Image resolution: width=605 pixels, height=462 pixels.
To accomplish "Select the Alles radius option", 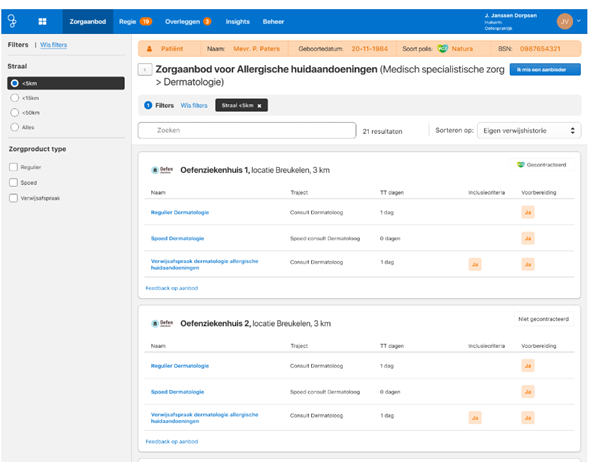I will click(x=14, y=127).
